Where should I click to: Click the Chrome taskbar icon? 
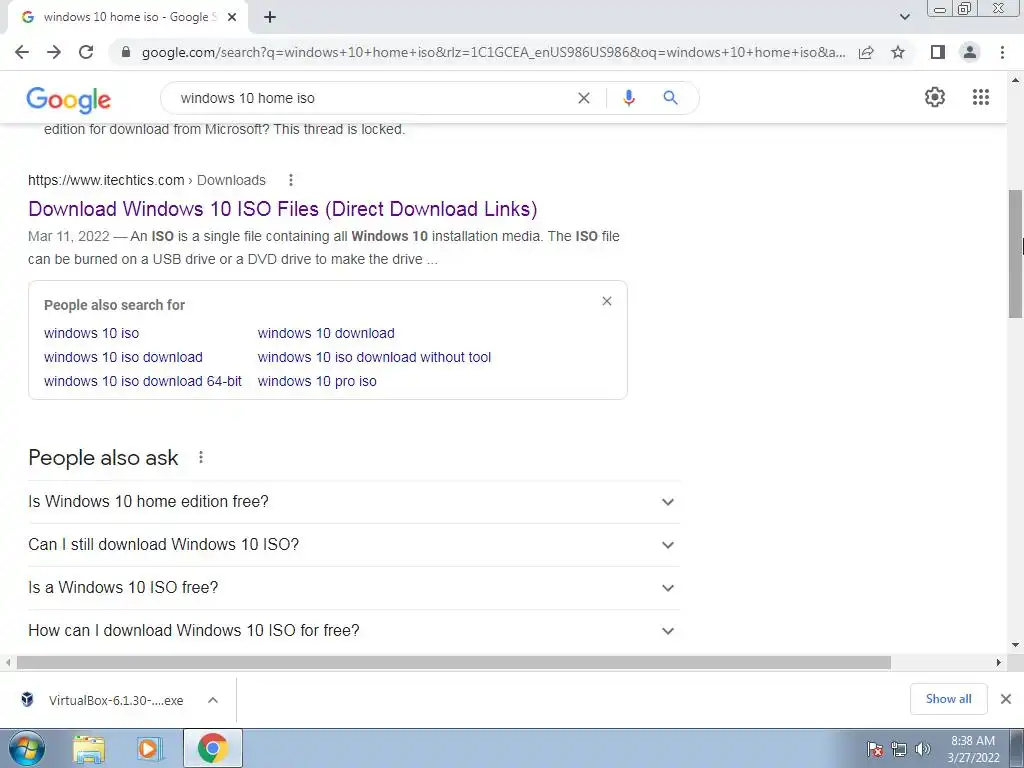[x=213, y=748]
